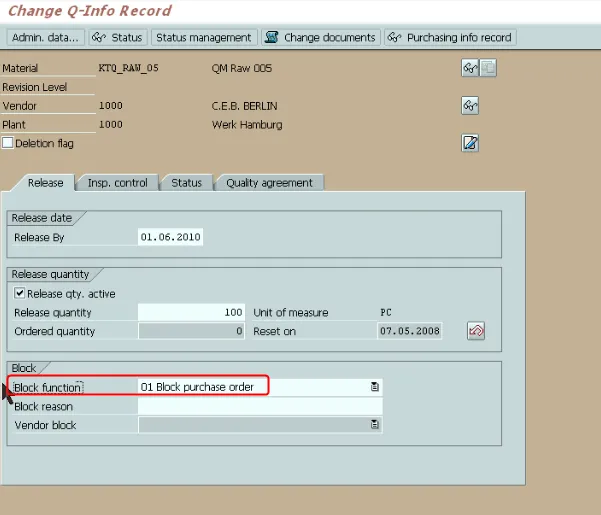Uncheck Release qty. active checkbox
601x515 pixels.
coord(20,293)
